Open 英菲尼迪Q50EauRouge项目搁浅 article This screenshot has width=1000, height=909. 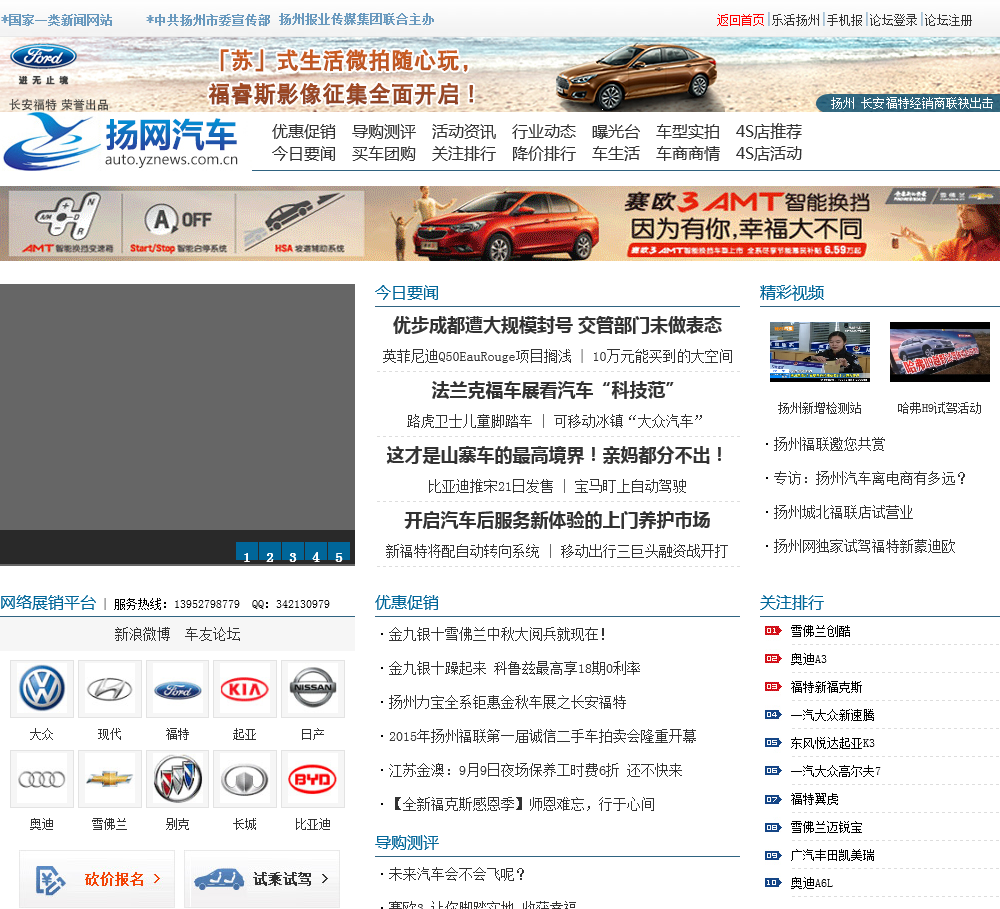(x=476, y=357)
